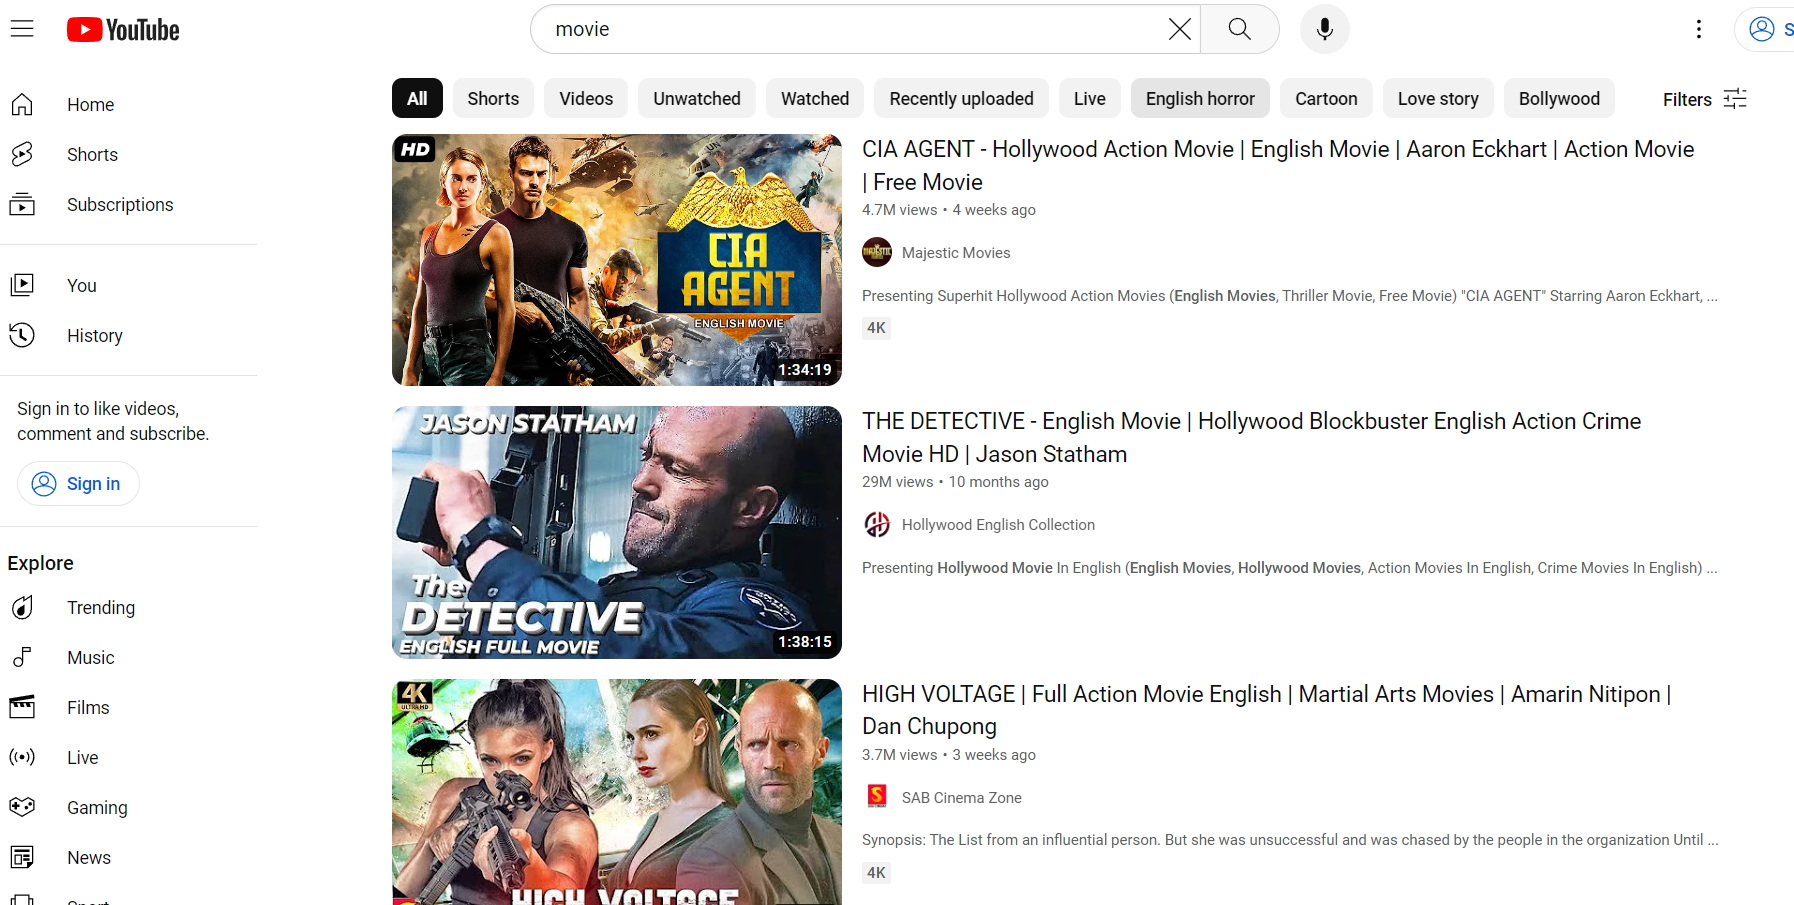Click '3.7M views' text
This screenshot has height=905, width=1794.
tap(899, 755)
